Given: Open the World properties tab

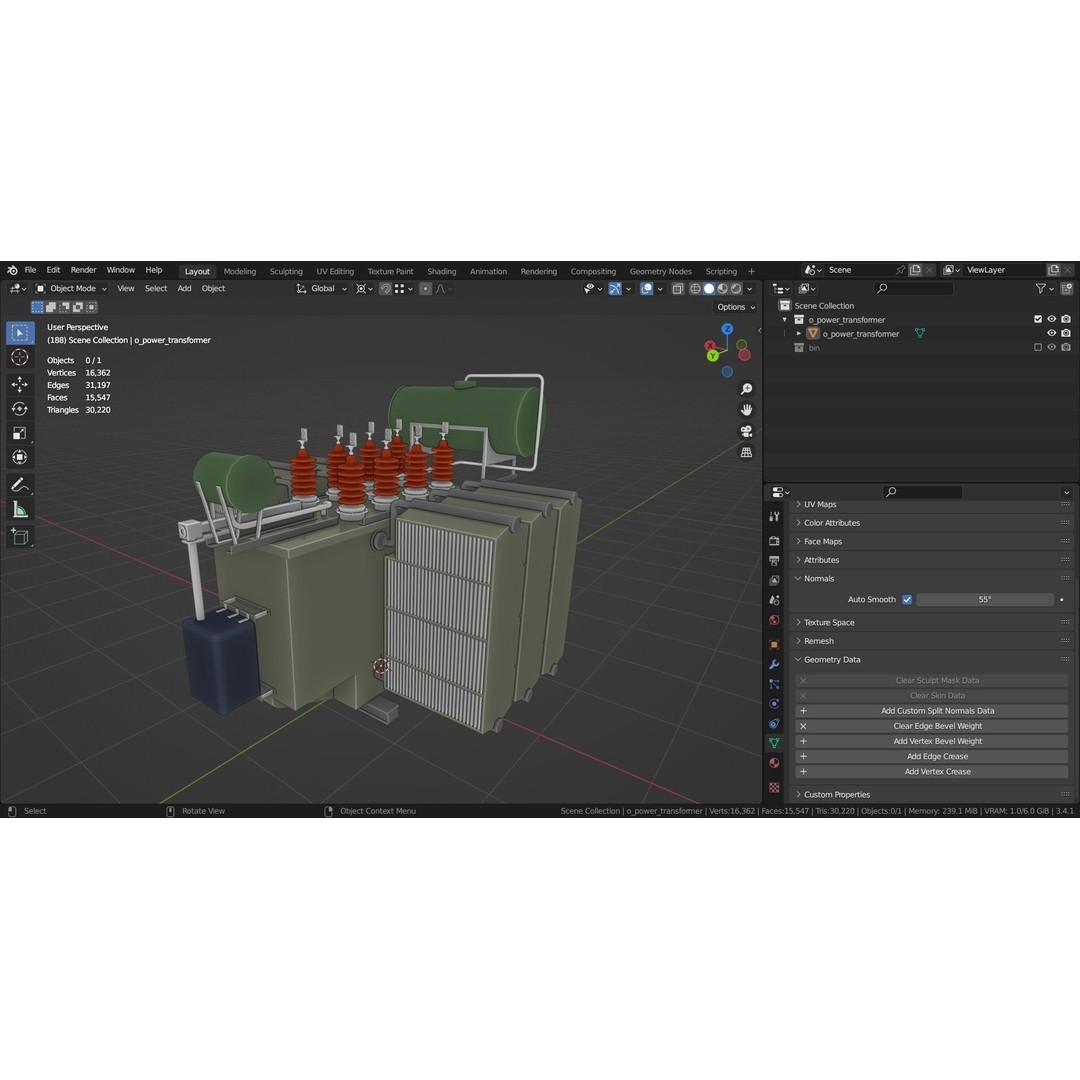Looking at the screenshot, I should [x=774, y=621].
